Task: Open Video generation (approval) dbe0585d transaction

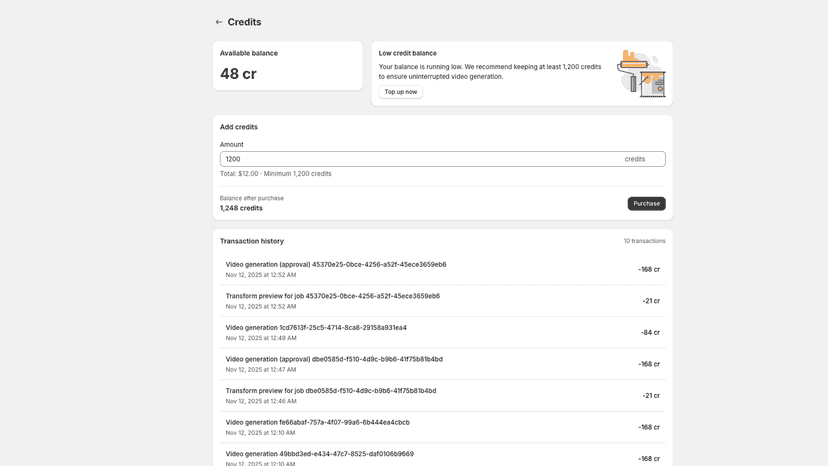Action: (x=443, y=364)
